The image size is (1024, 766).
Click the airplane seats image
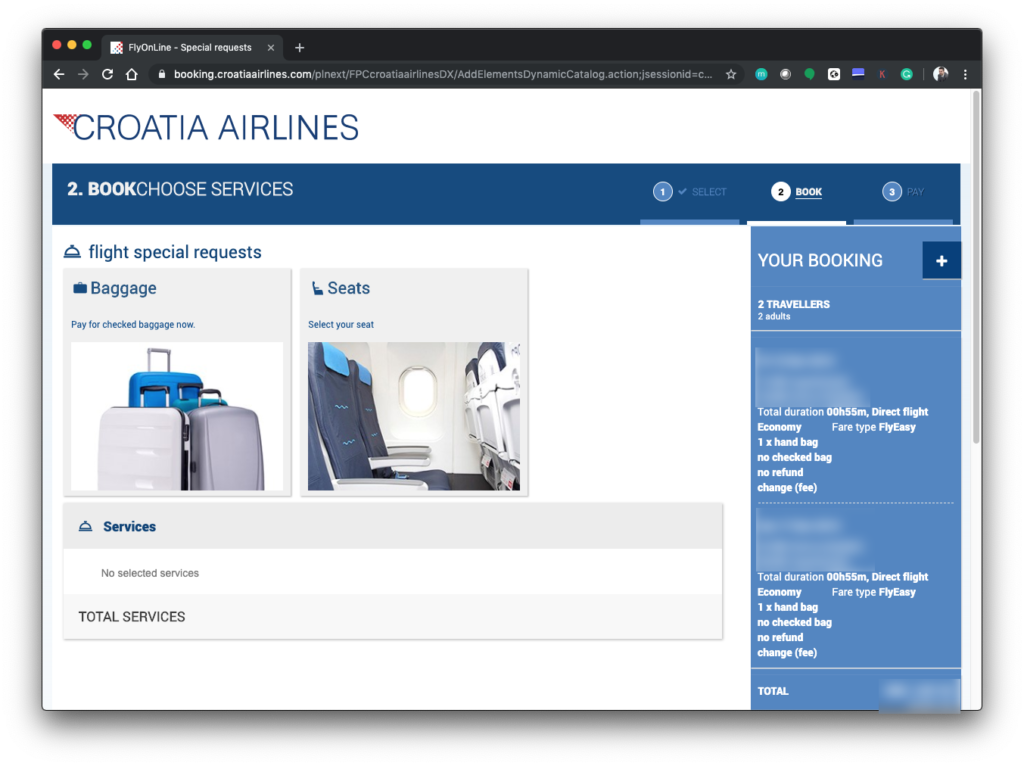(x=414, y=416)
